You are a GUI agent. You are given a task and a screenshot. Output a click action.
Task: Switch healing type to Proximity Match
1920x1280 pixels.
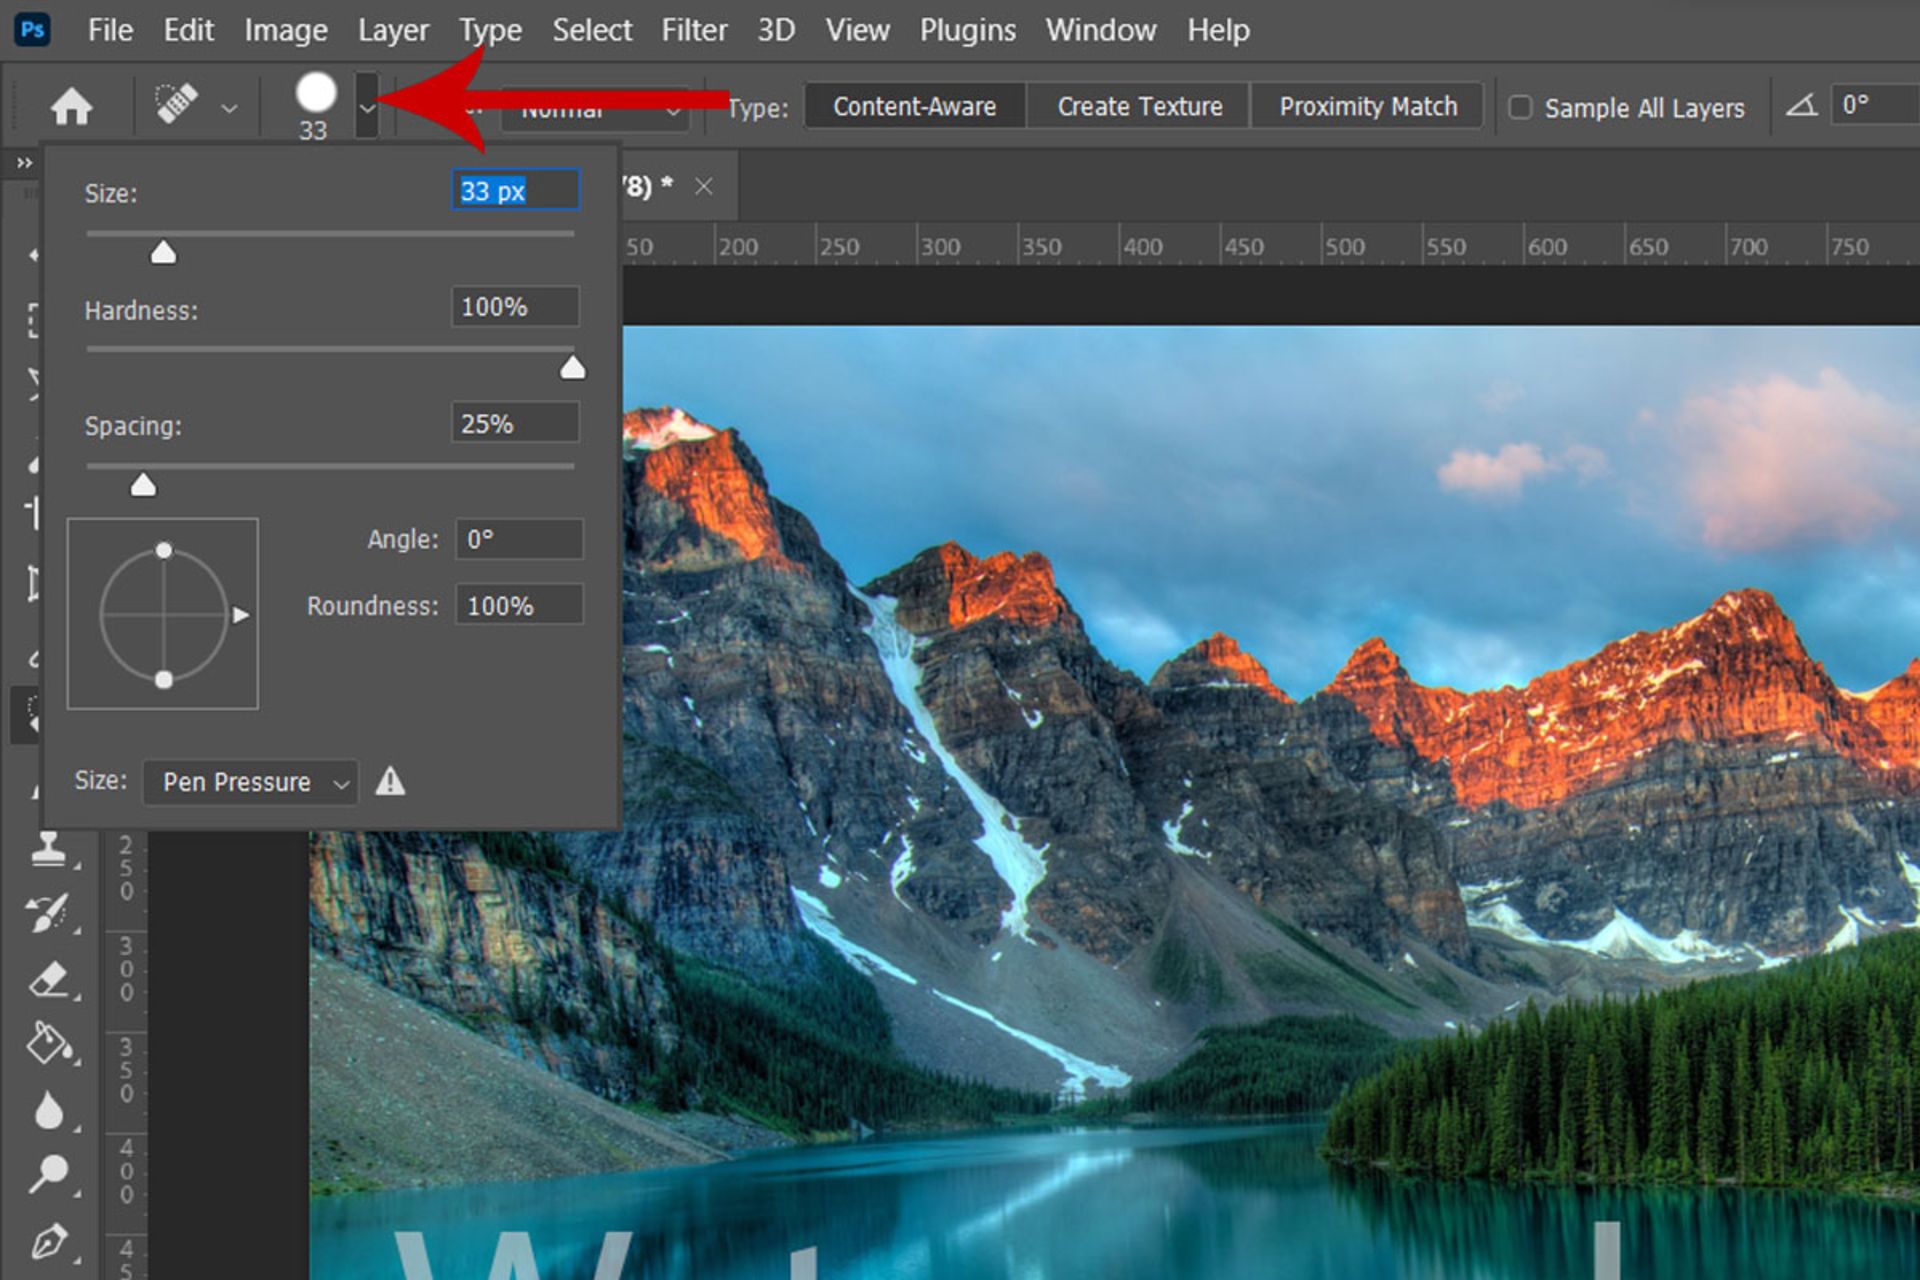(1367, 106)
